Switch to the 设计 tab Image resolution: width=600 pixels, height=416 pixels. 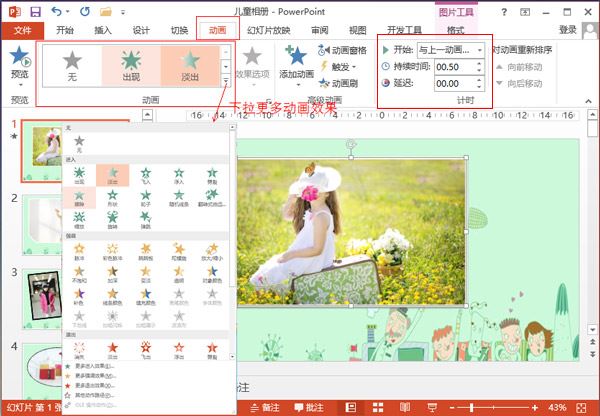click(x=141, y=30)
